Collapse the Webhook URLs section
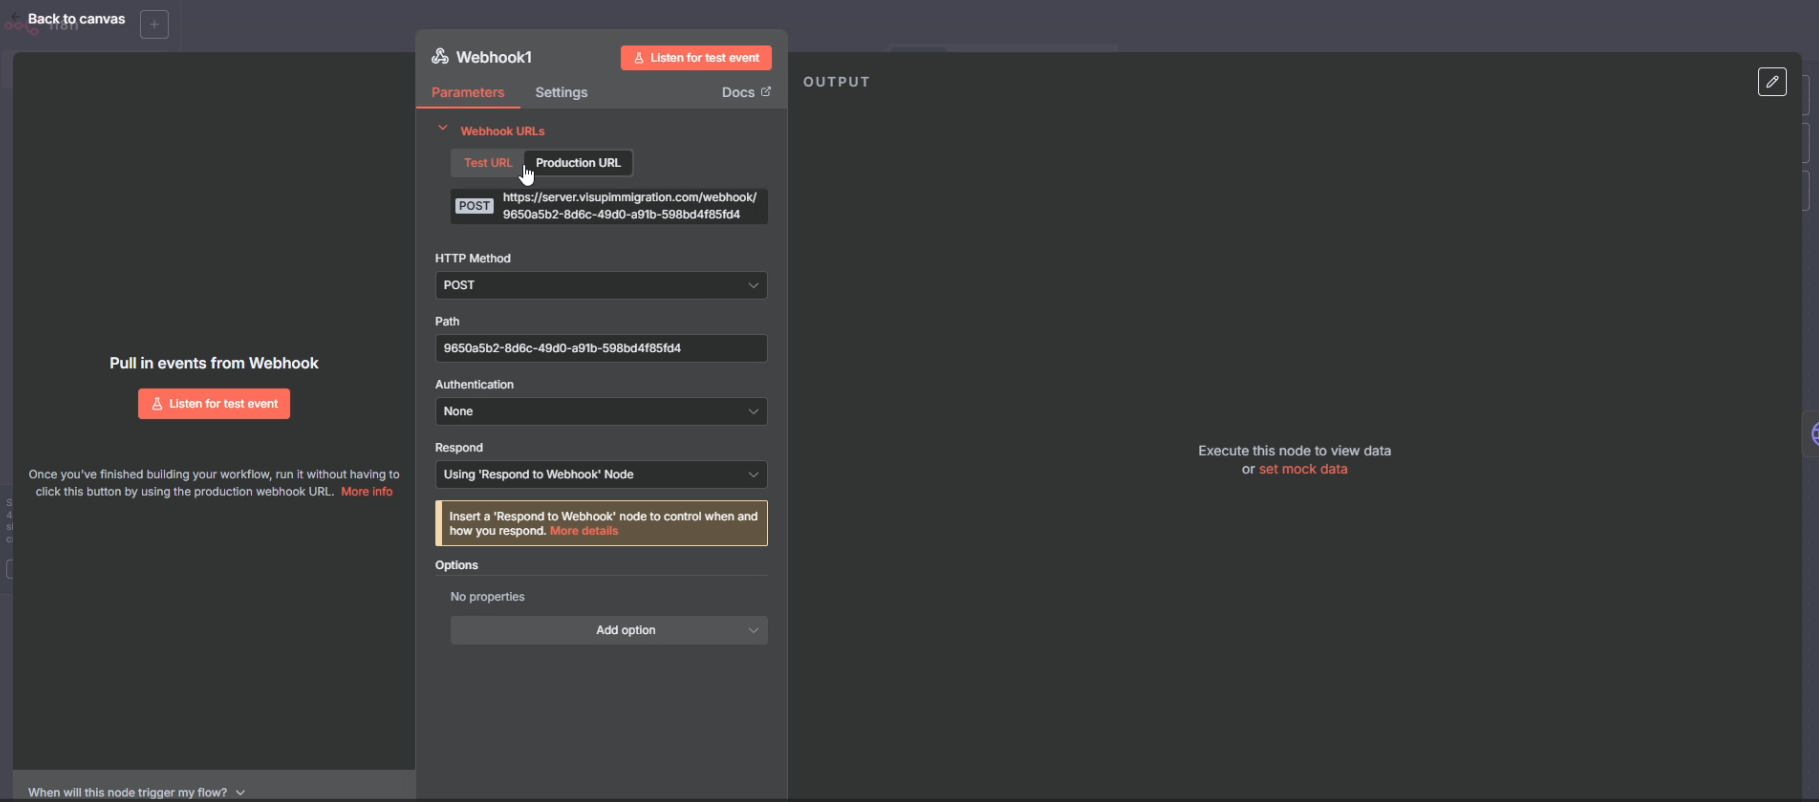This screenshot has width=1819, height=802. point(443,129)
